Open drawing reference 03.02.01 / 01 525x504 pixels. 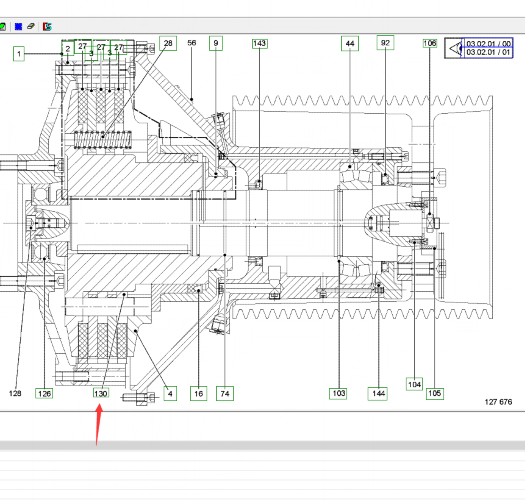tap(488, 53)
